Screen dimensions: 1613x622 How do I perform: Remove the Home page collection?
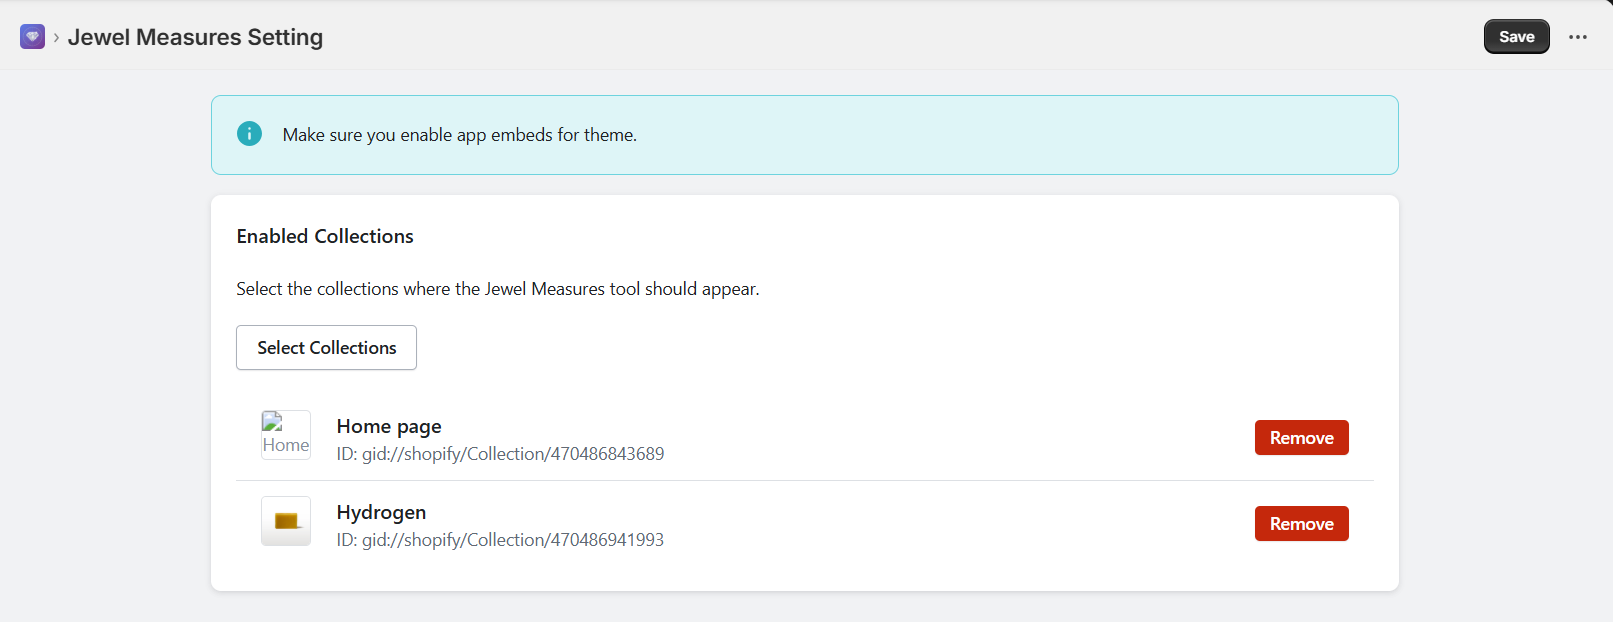1301,438
